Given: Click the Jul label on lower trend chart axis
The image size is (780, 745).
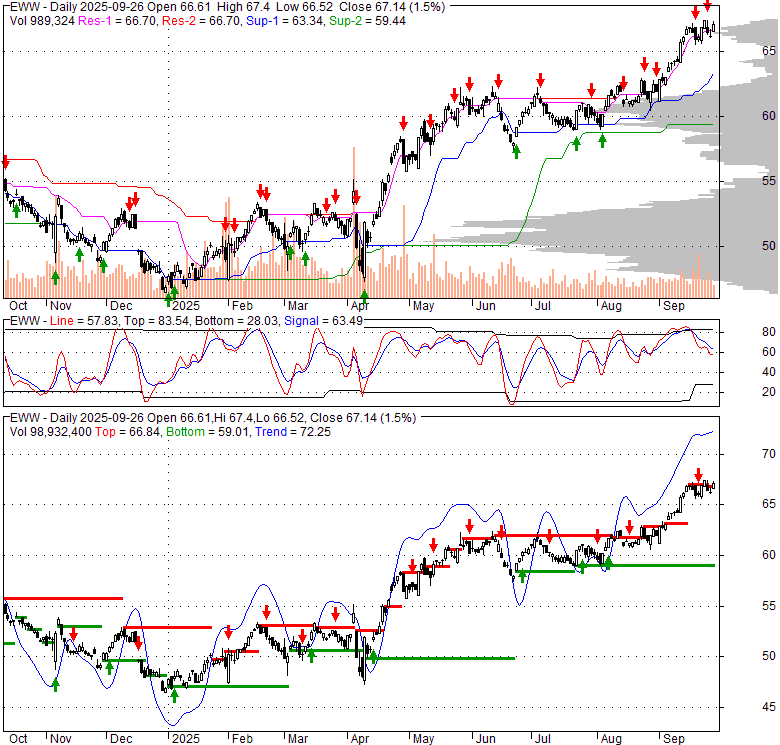Looking at the screenshot, I should pyautogui.click(x=542, y=739).
